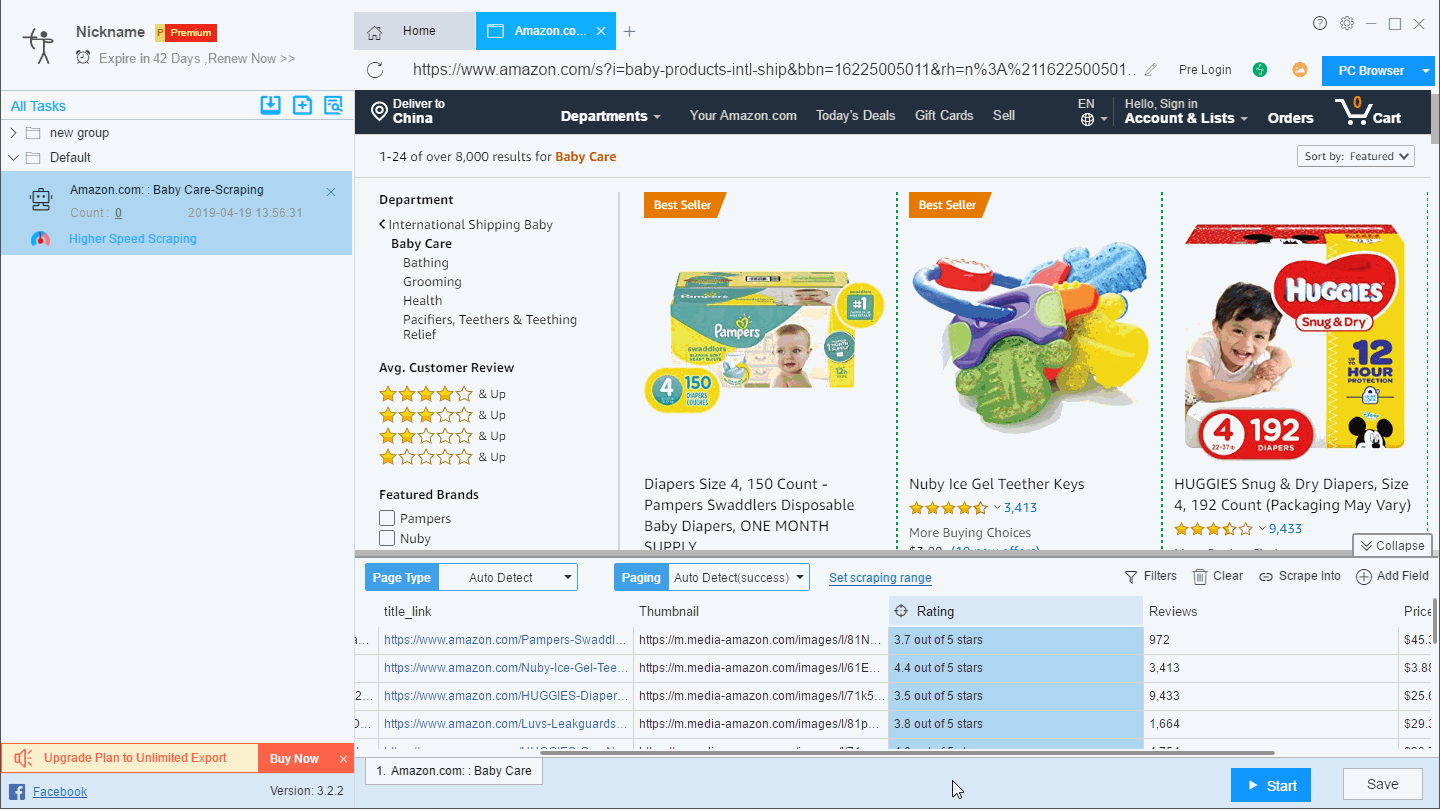The image size is (1440, 810).
Task: Tick the Nuby brand checkbox
Action: coord(387,538)
